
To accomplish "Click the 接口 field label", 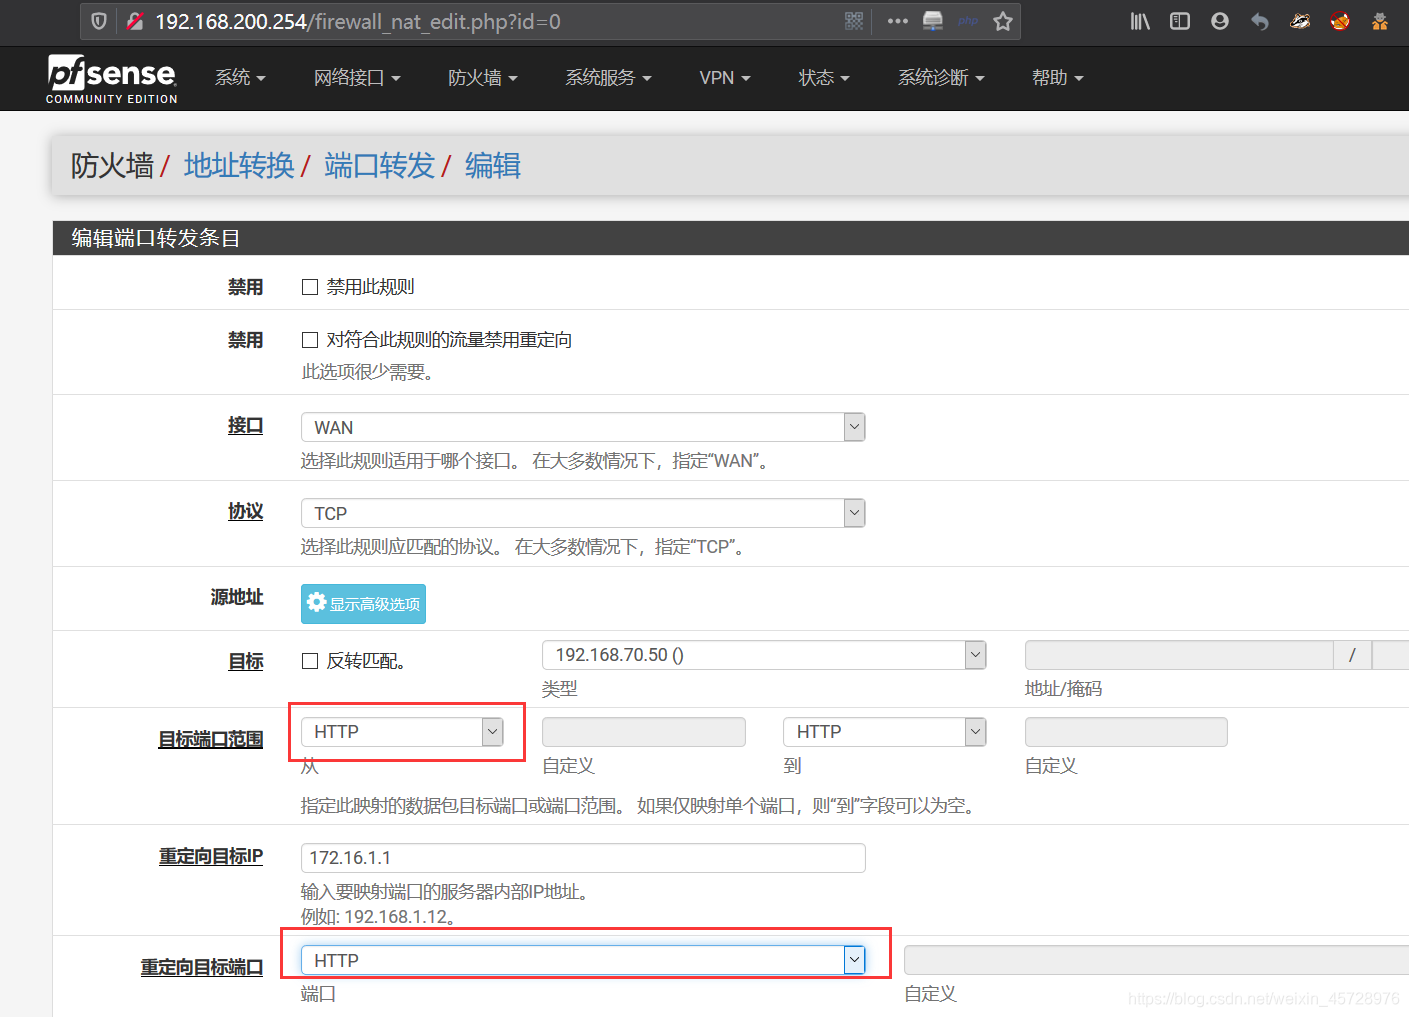I will 245,426.
